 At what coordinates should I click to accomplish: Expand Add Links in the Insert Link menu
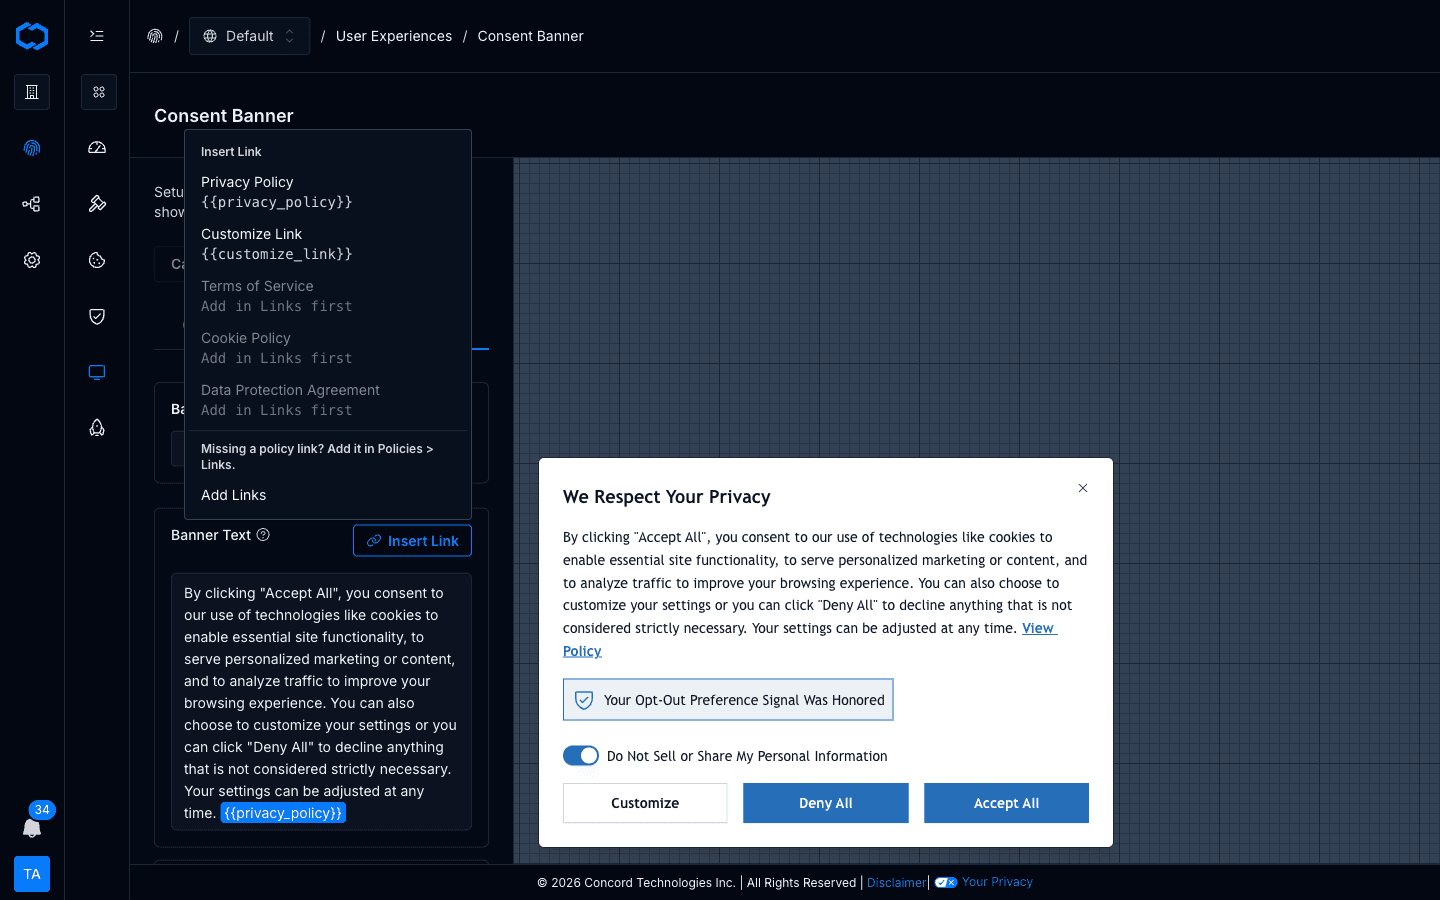tap(233, 495)
